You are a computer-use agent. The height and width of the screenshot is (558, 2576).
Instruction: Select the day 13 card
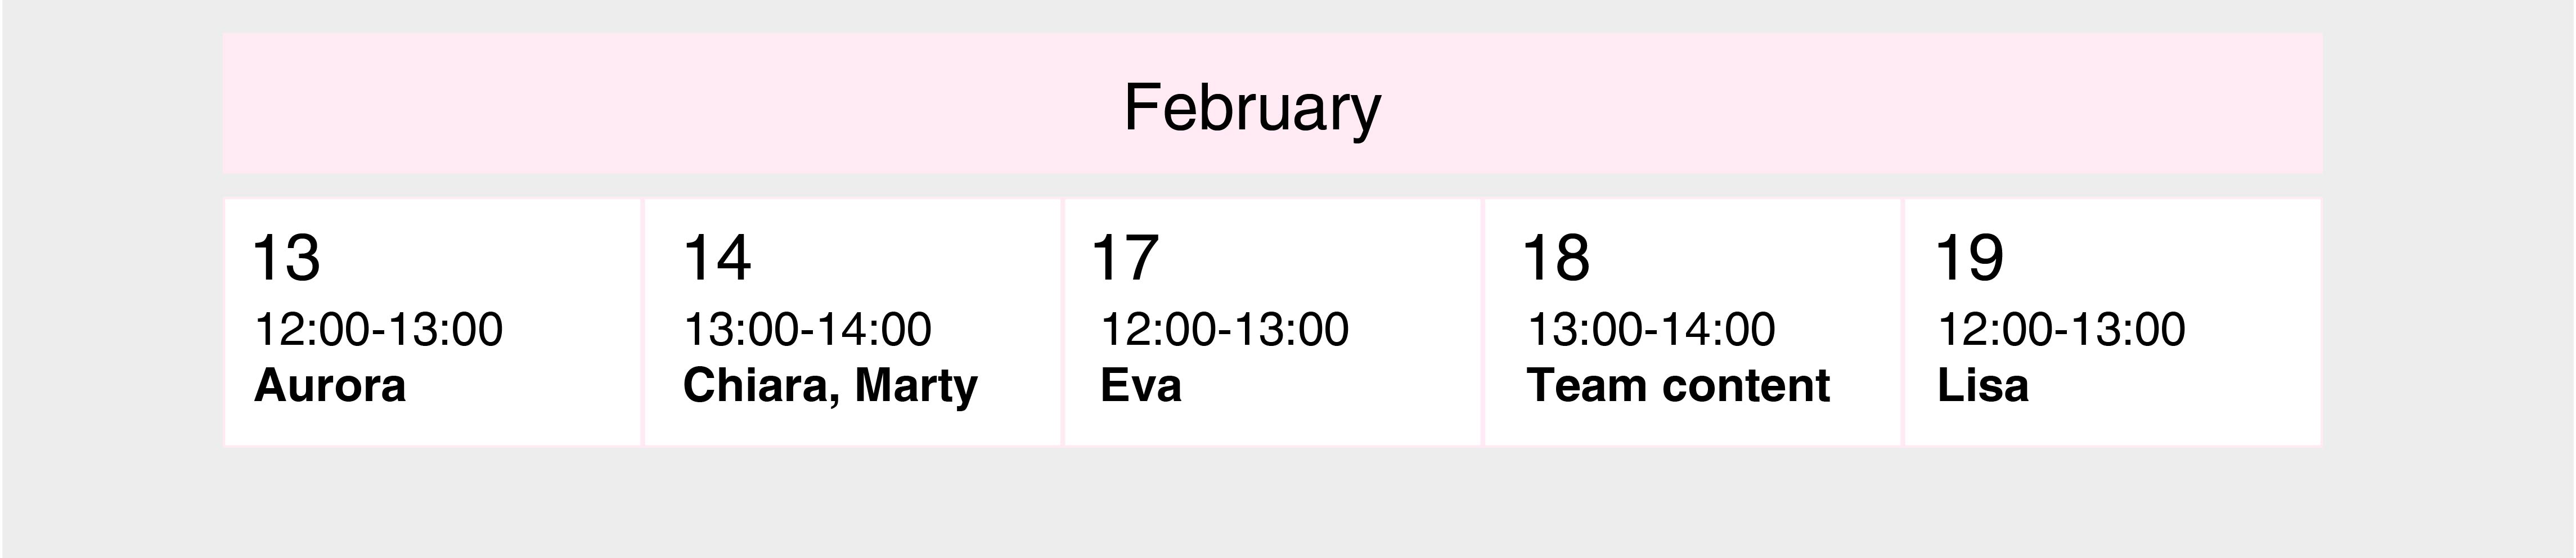coord(432,321)
